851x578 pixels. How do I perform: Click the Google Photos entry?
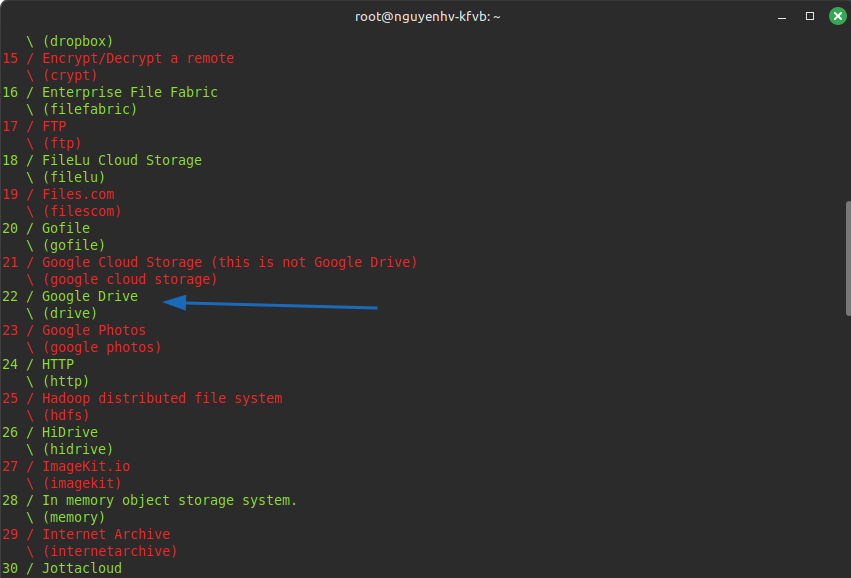click(x=94, y=330)
